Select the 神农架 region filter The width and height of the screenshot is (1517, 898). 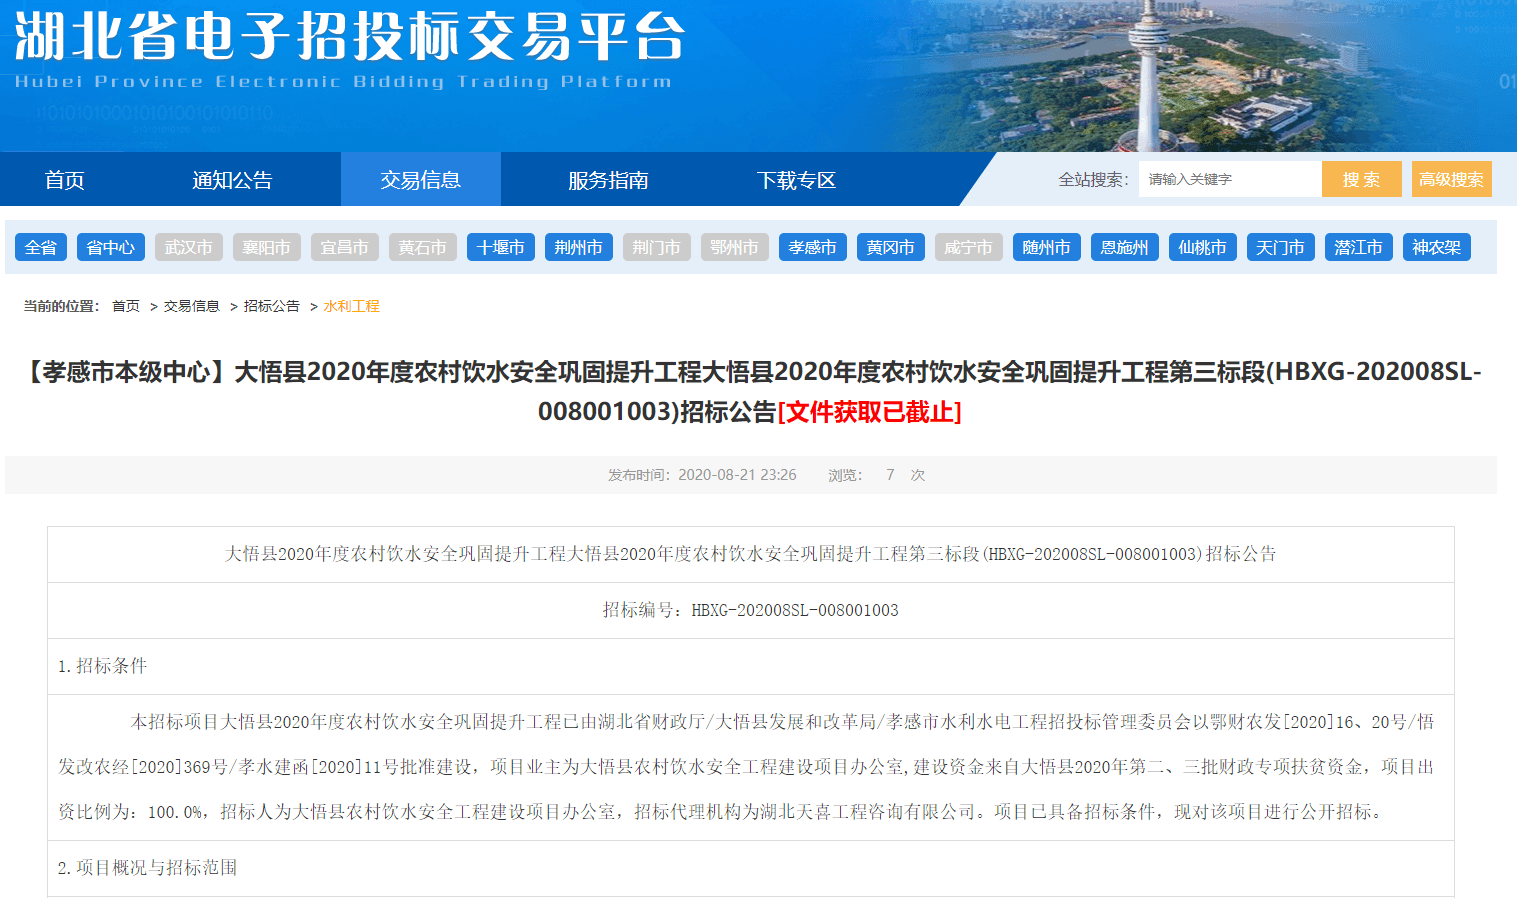point(1437,247)
